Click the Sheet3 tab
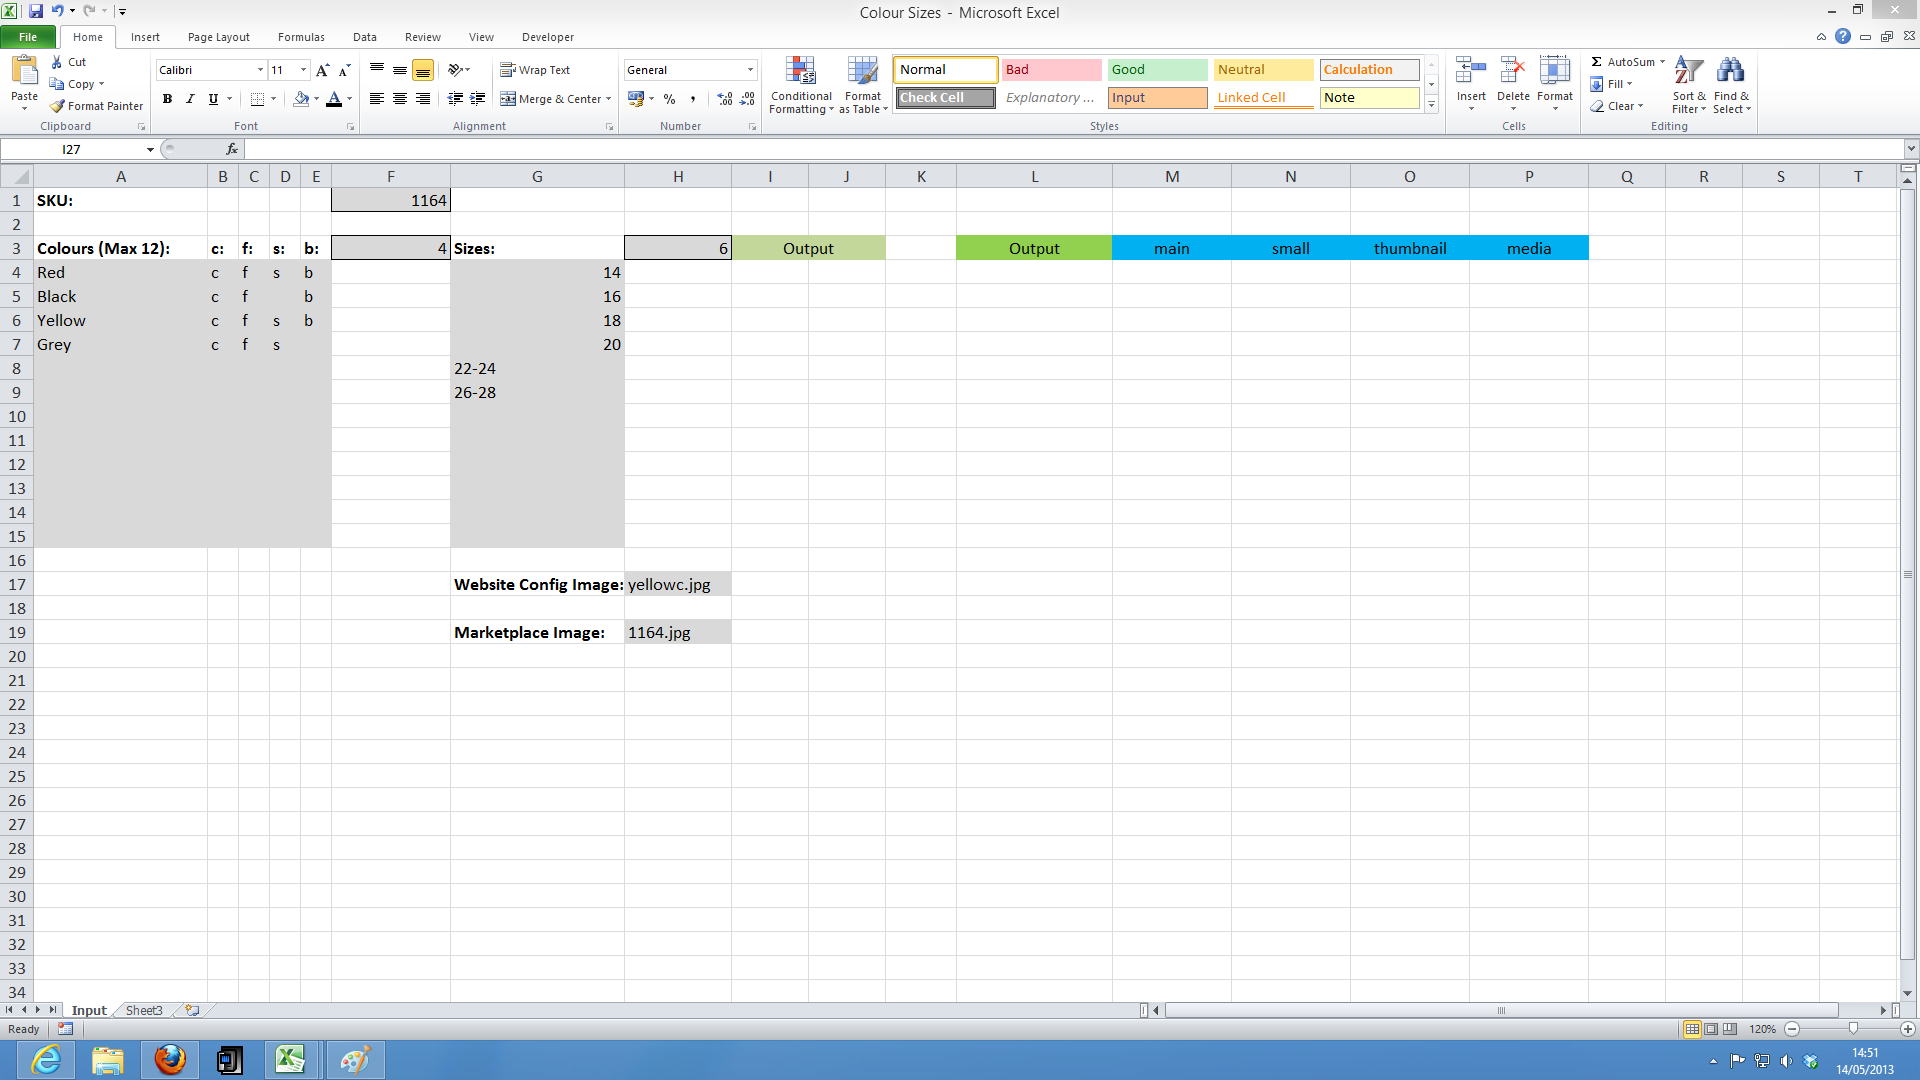Image resolution: width=1920 pixels, height=1080 pixels. [142, 1010]
